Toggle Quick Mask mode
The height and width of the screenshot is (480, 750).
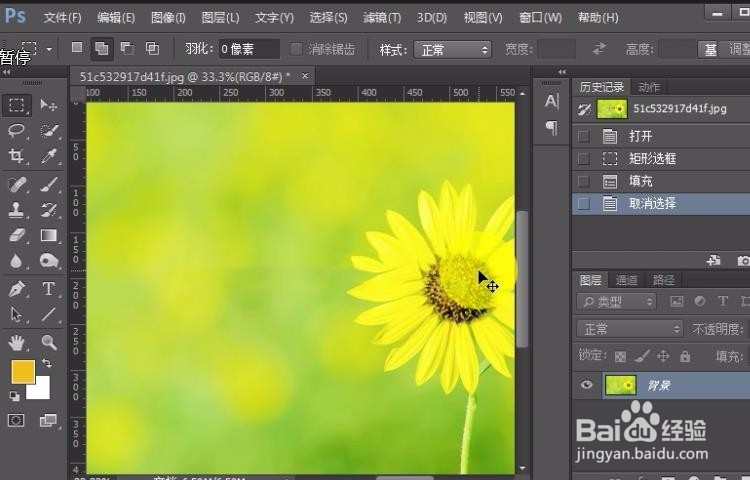16,420
